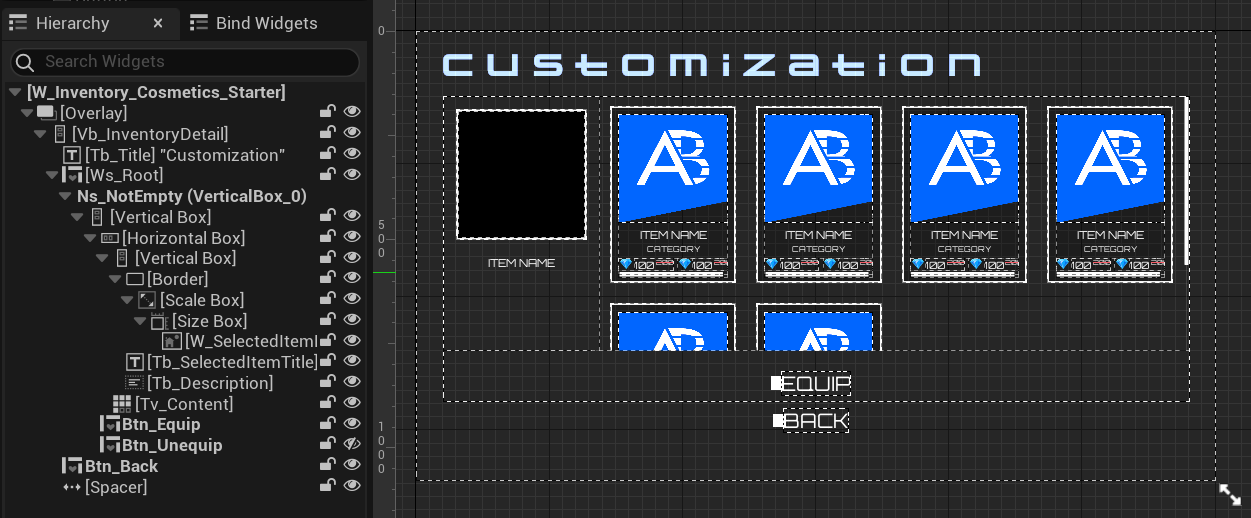Collapse the Ws_Root node
The width and height of the screenshot is (1251, 518).
(x=52, y=176)
